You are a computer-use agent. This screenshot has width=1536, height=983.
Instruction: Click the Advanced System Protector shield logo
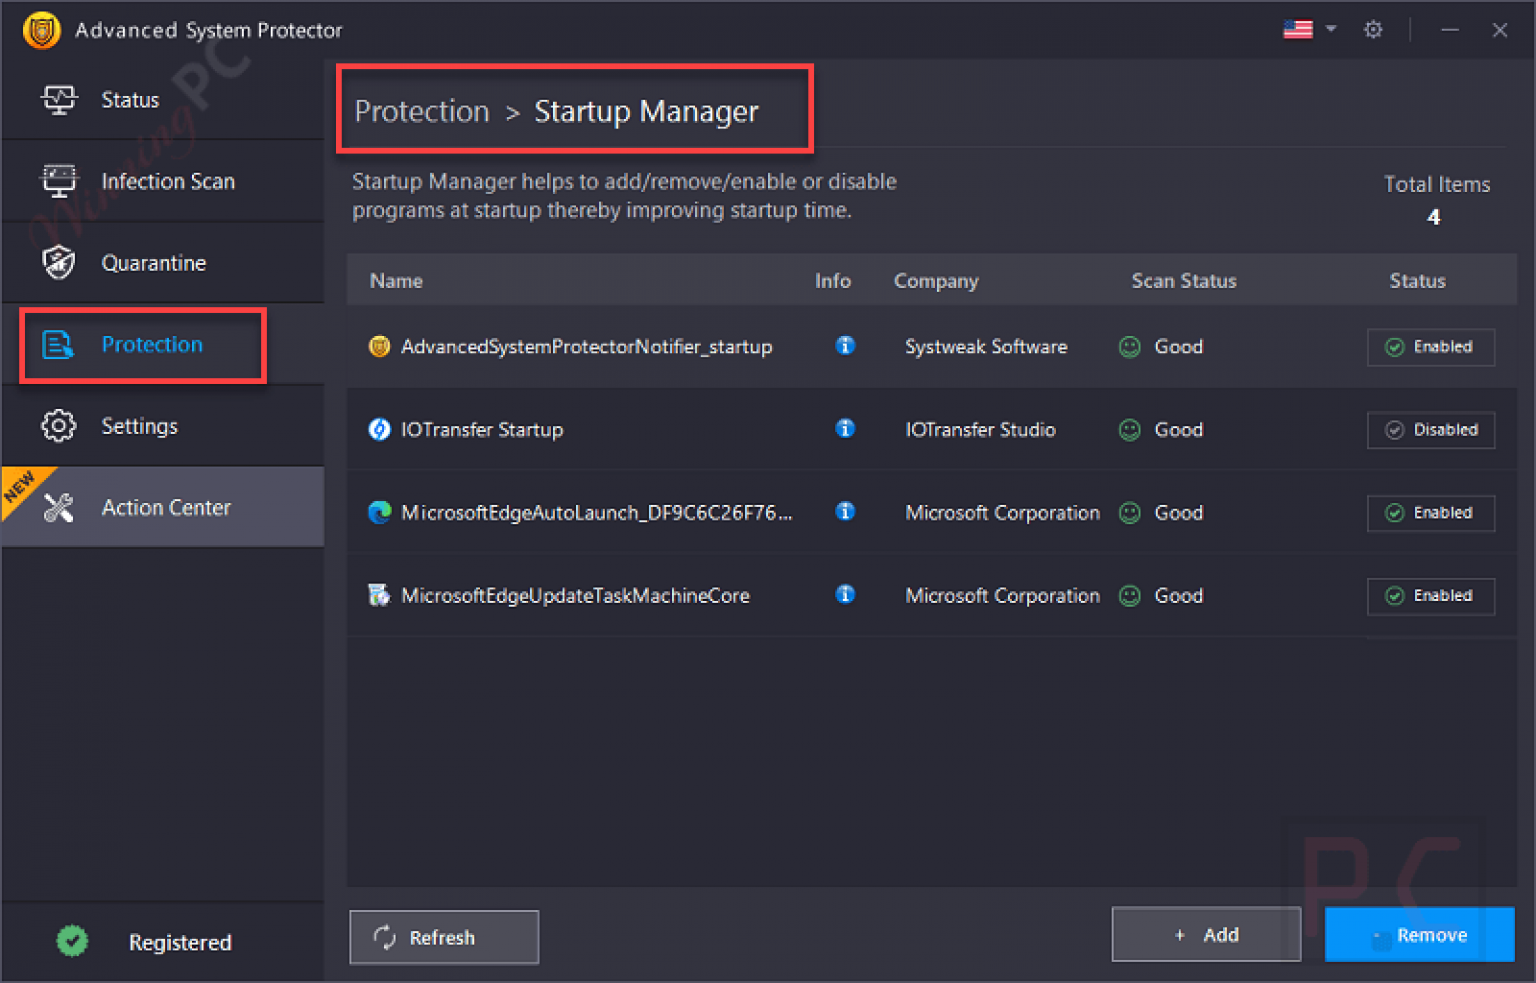pos(41,30)
